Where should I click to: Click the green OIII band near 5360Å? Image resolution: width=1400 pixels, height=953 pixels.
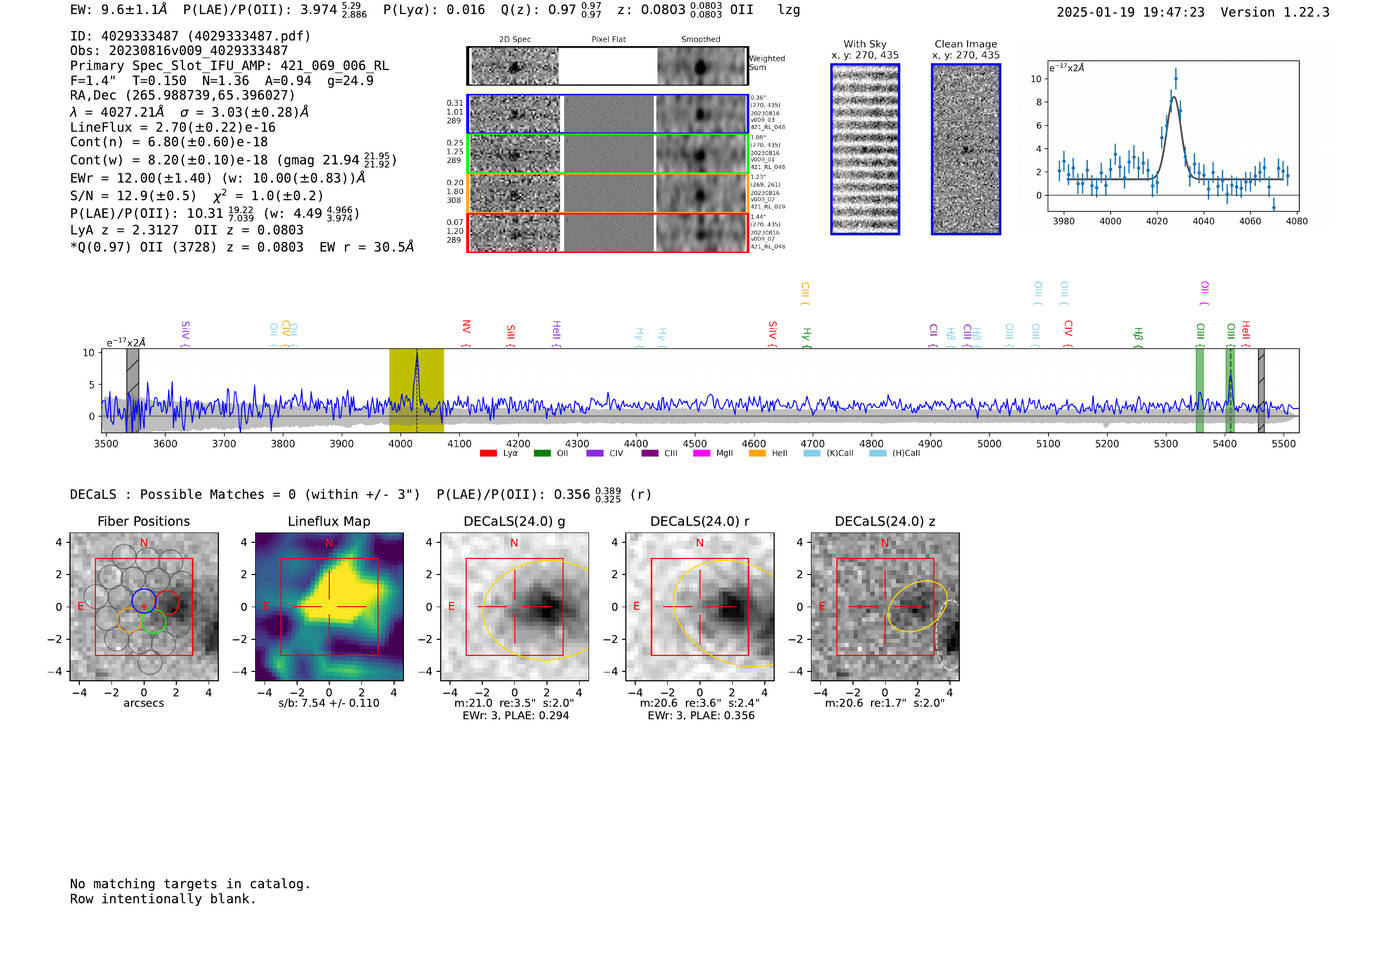(x=1200, y=391)
